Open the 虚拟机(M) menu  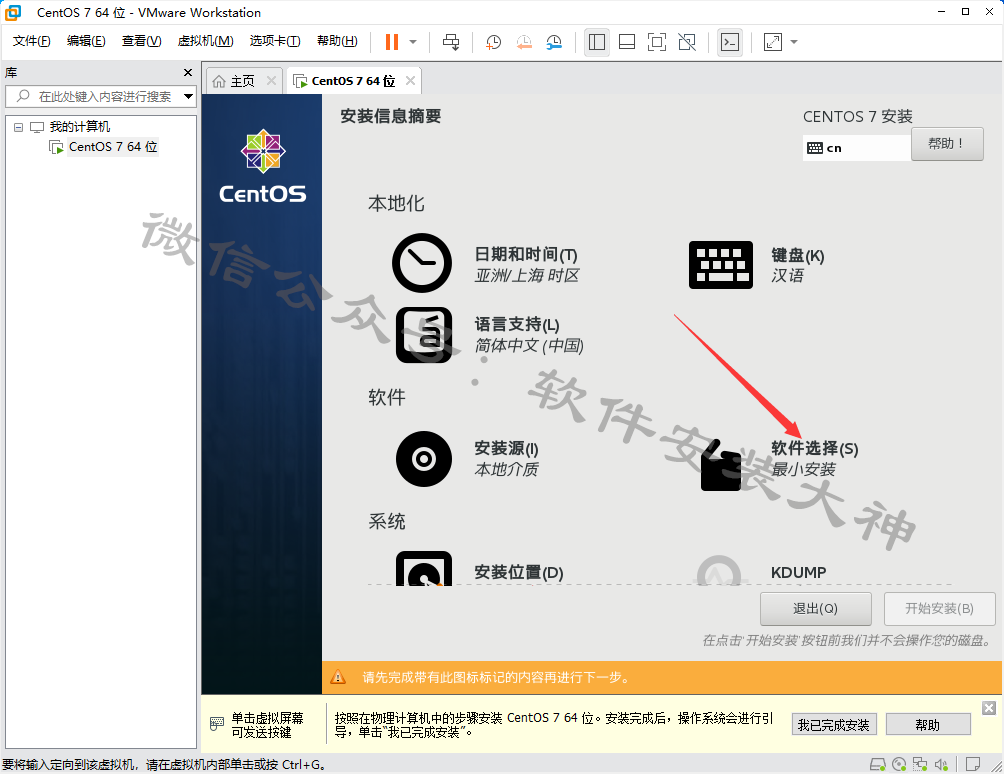tap(206, 41)
